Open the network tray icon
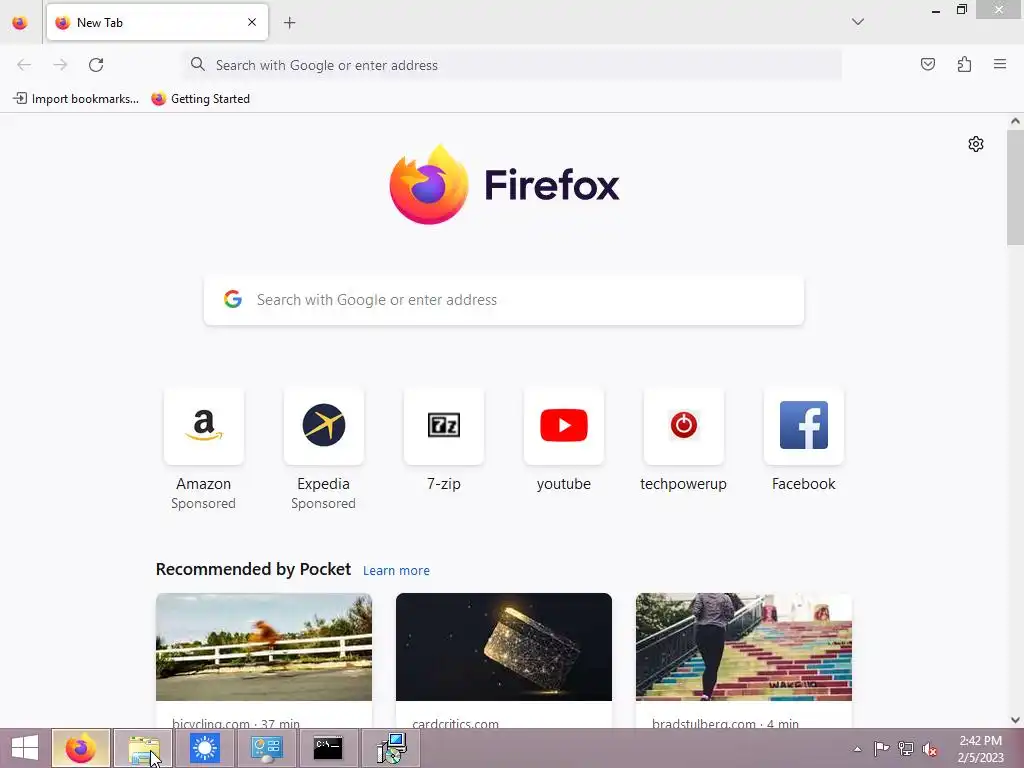The image size is (1024, 768). click(x=905, y=749)
